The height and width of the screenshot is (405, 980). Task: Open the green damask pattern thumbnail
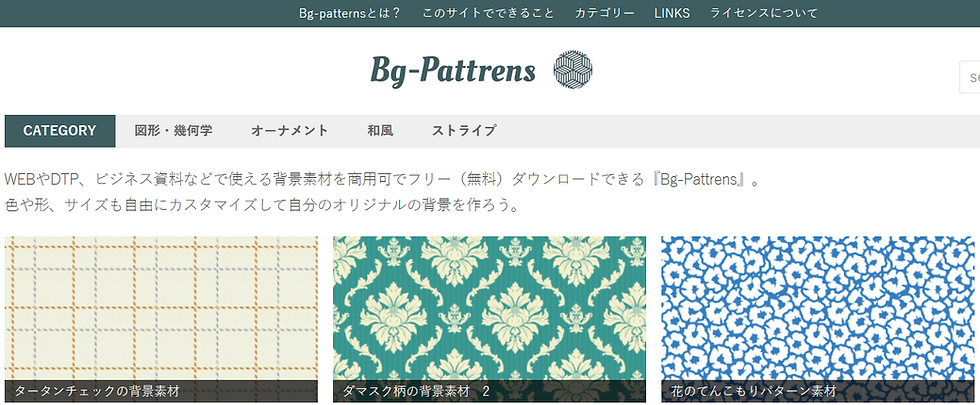(x=489, y=308)
